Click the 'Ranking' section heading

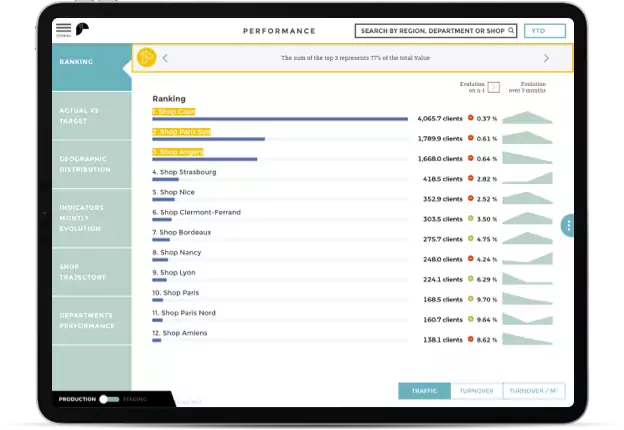[169, 99]
